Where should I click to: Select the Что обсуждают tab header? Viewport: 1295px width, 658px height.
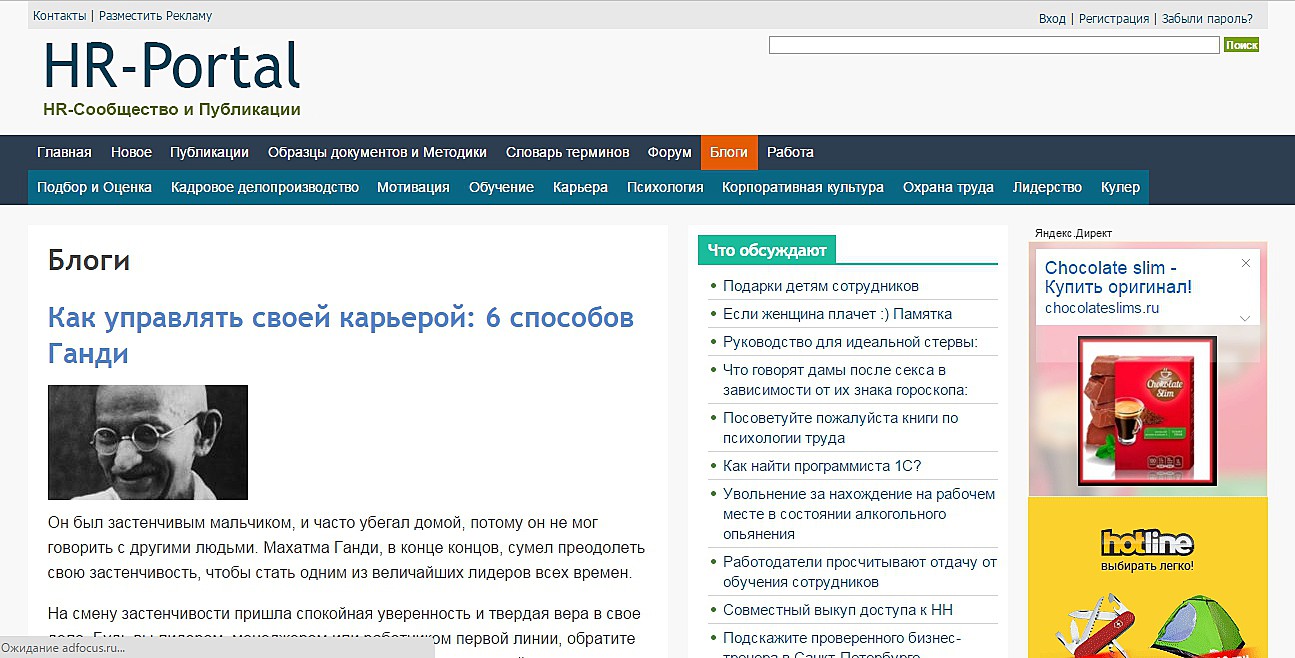(x=767, y=250)
